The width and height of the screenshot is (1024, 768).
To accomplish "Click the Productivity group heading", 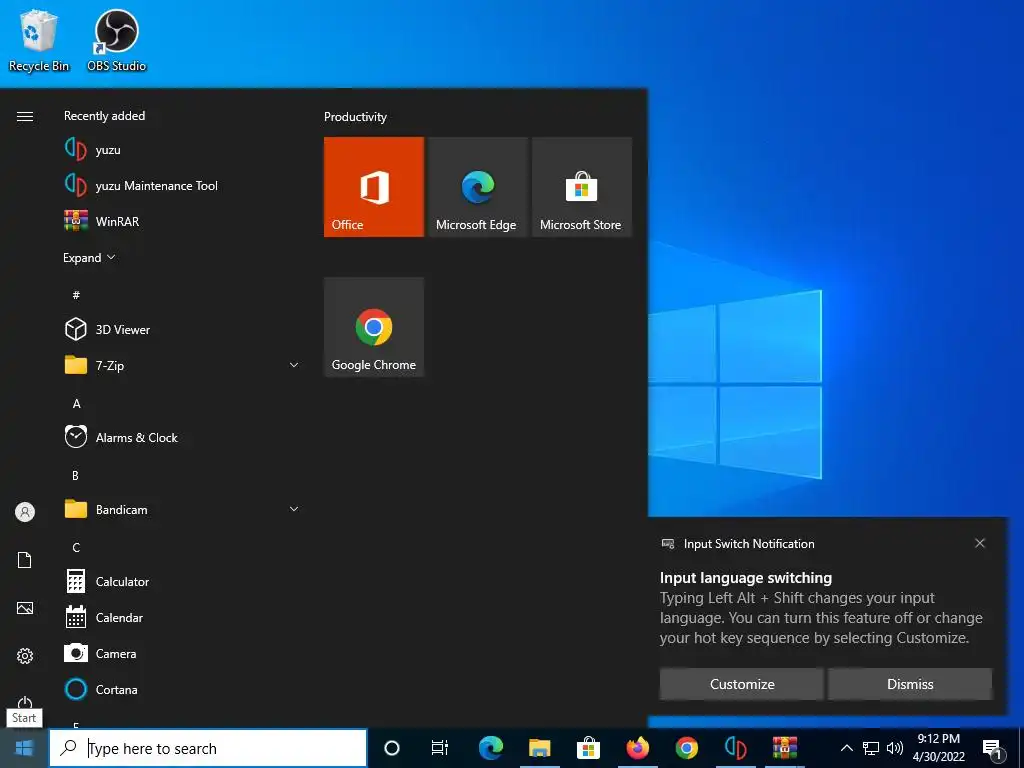I will pos(355,117).
